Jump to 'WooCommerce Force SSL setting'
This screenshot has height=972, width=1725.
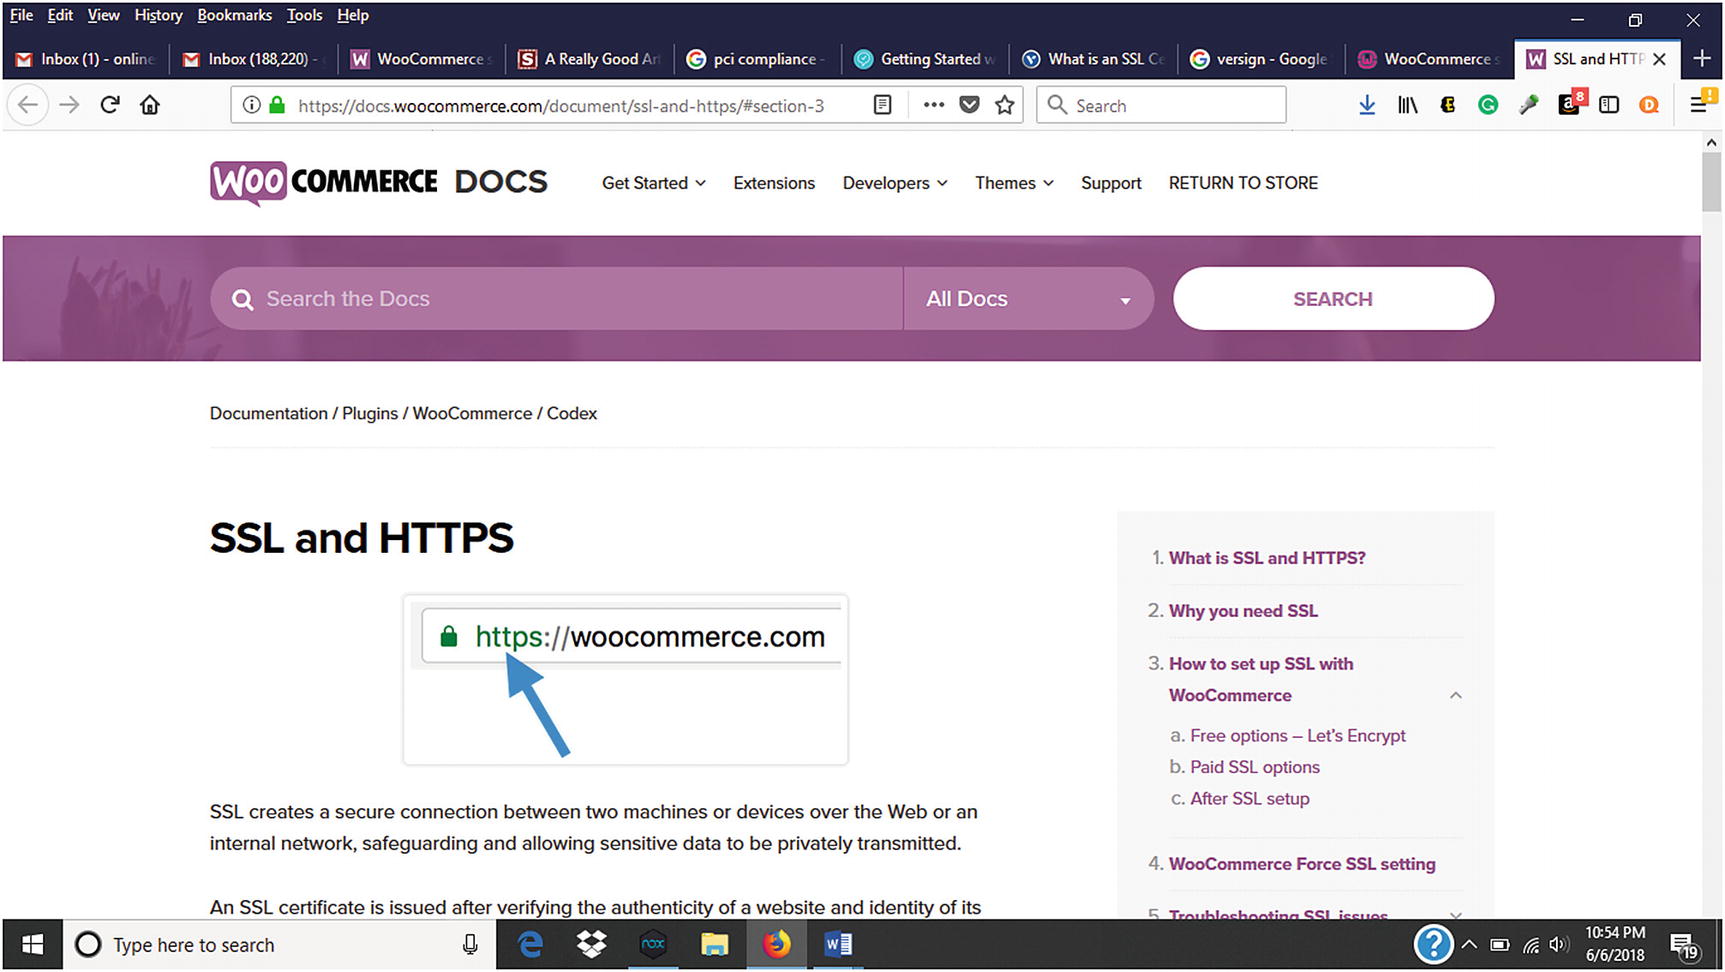(1302, 864)
